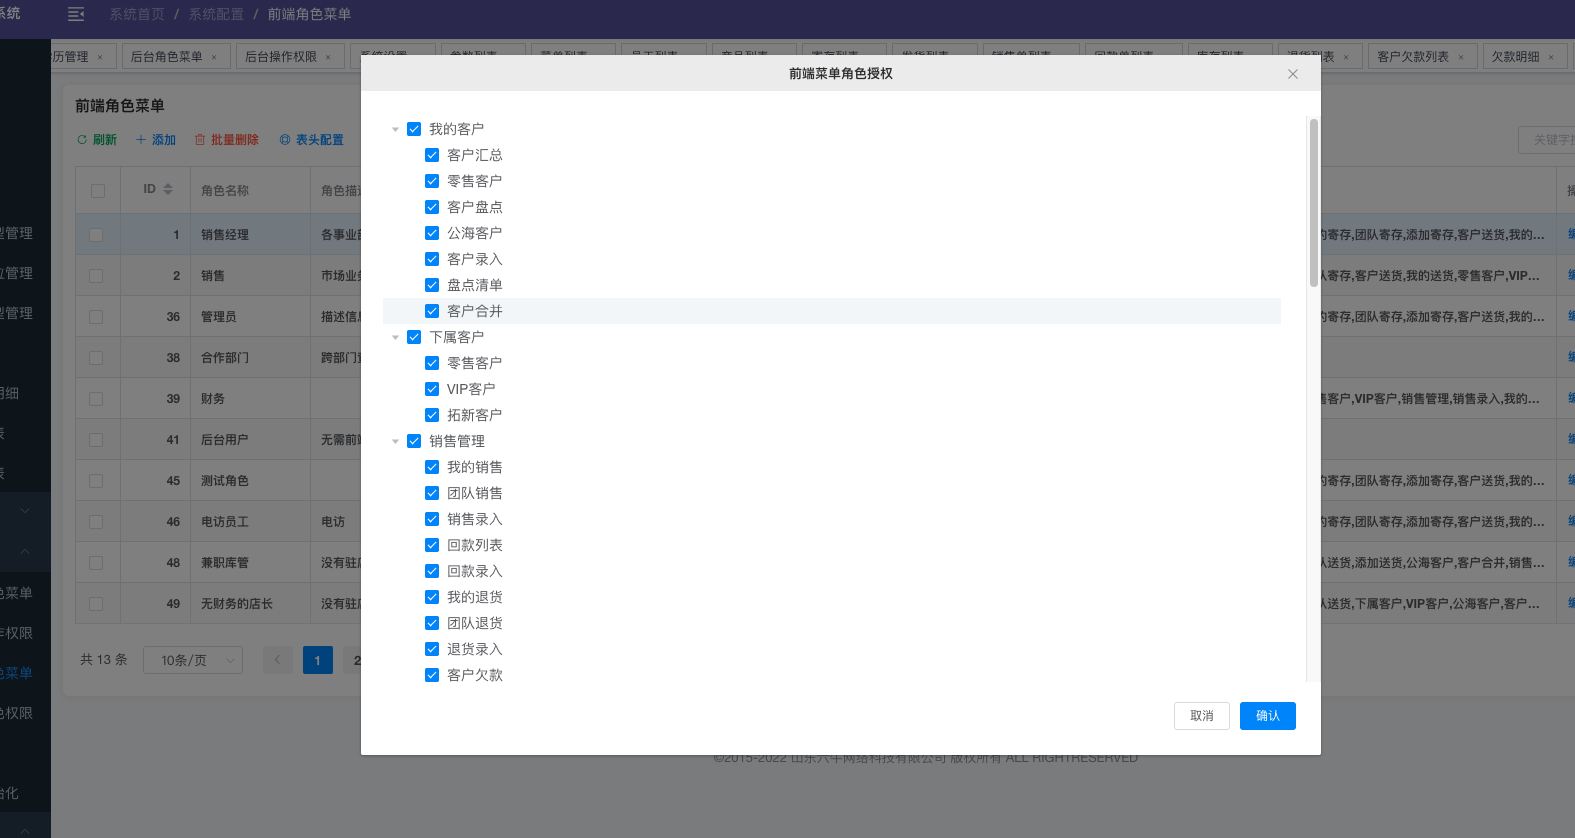1575x838 pixels.
Task: Uncheck 客户欠款 checkbox
Action: (432, 675)
